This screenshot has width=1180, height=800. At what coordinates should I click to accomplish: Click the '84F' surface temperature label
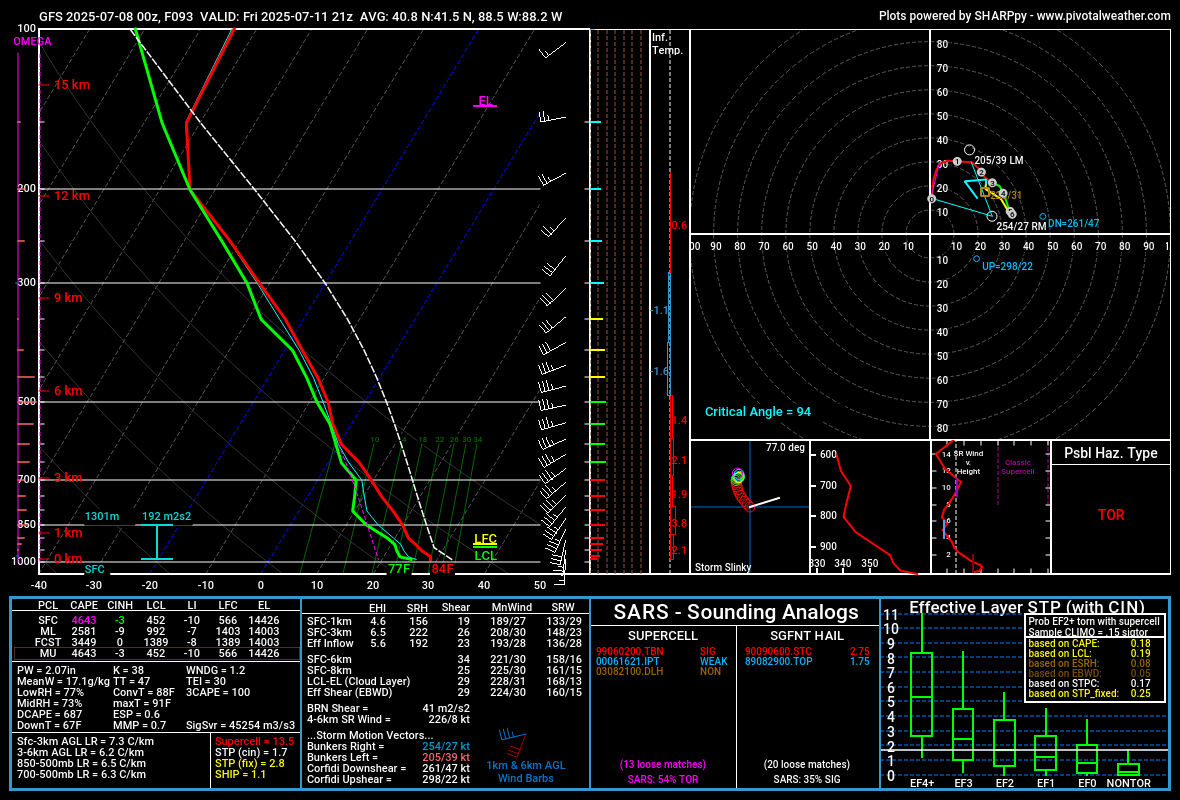(x=442, y=568)
